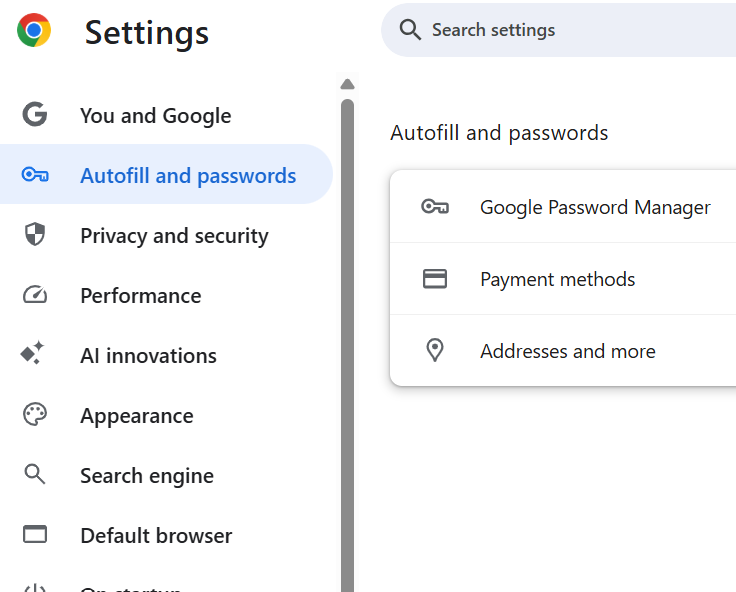The height and width of the screenshot is (592, 736).
Task: Open Payment methods settings
Action: (x=557, y=279)
